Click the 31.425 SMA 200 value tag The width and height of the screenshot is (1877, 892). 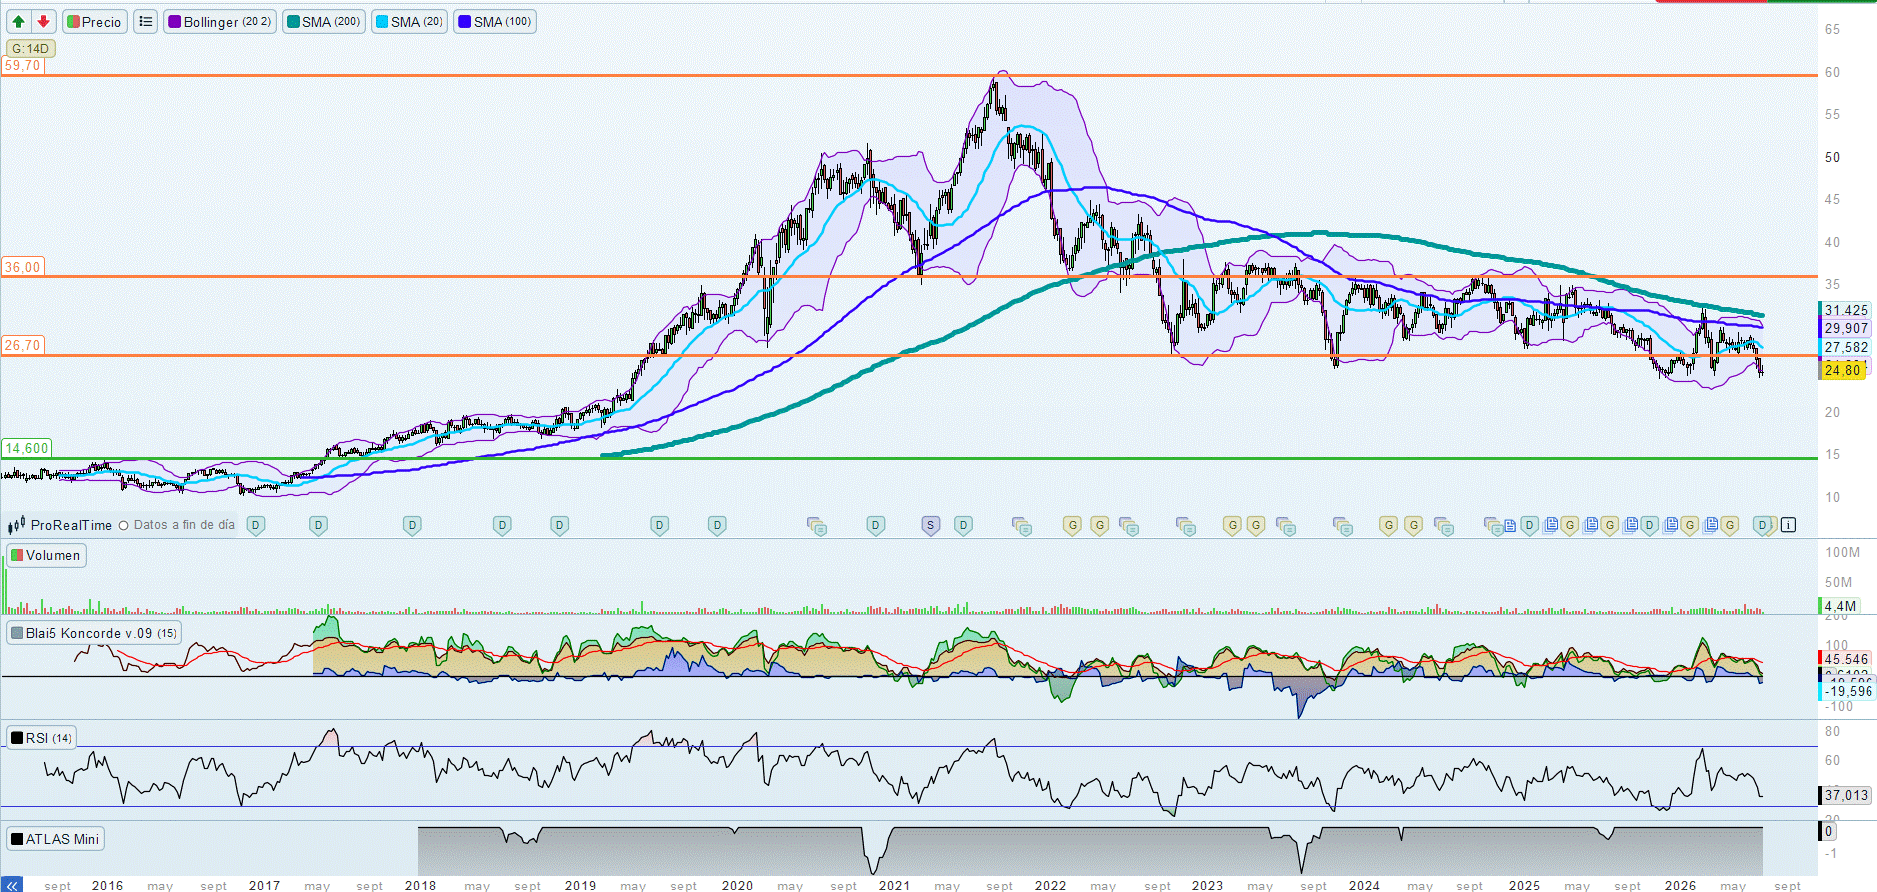click(x=1844, y=310)
